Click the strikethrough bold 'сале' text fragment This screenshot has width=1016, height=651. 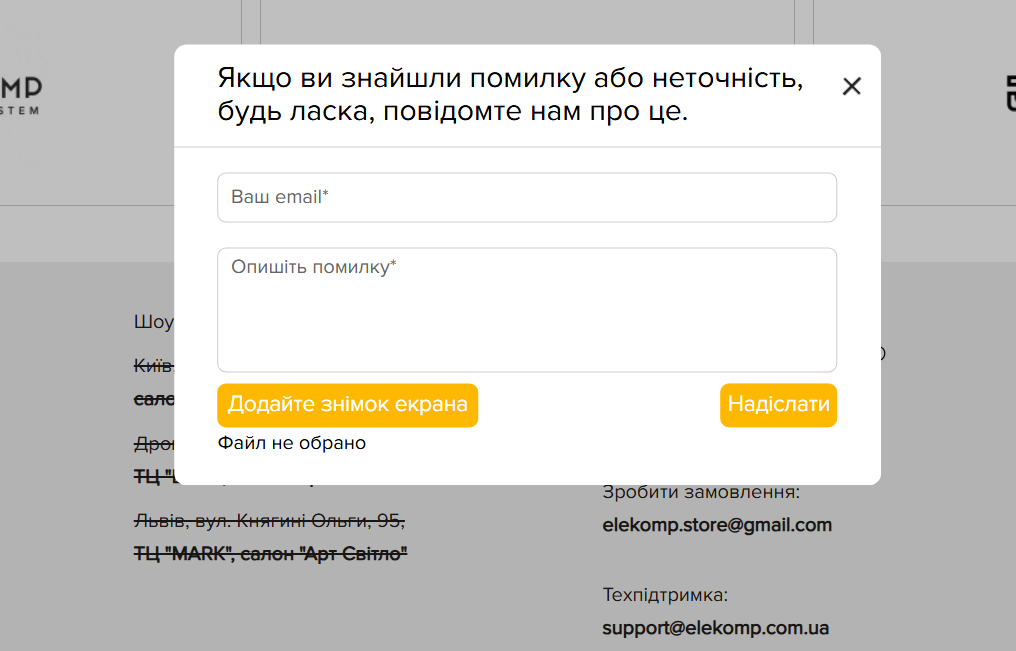pos(154,399)
